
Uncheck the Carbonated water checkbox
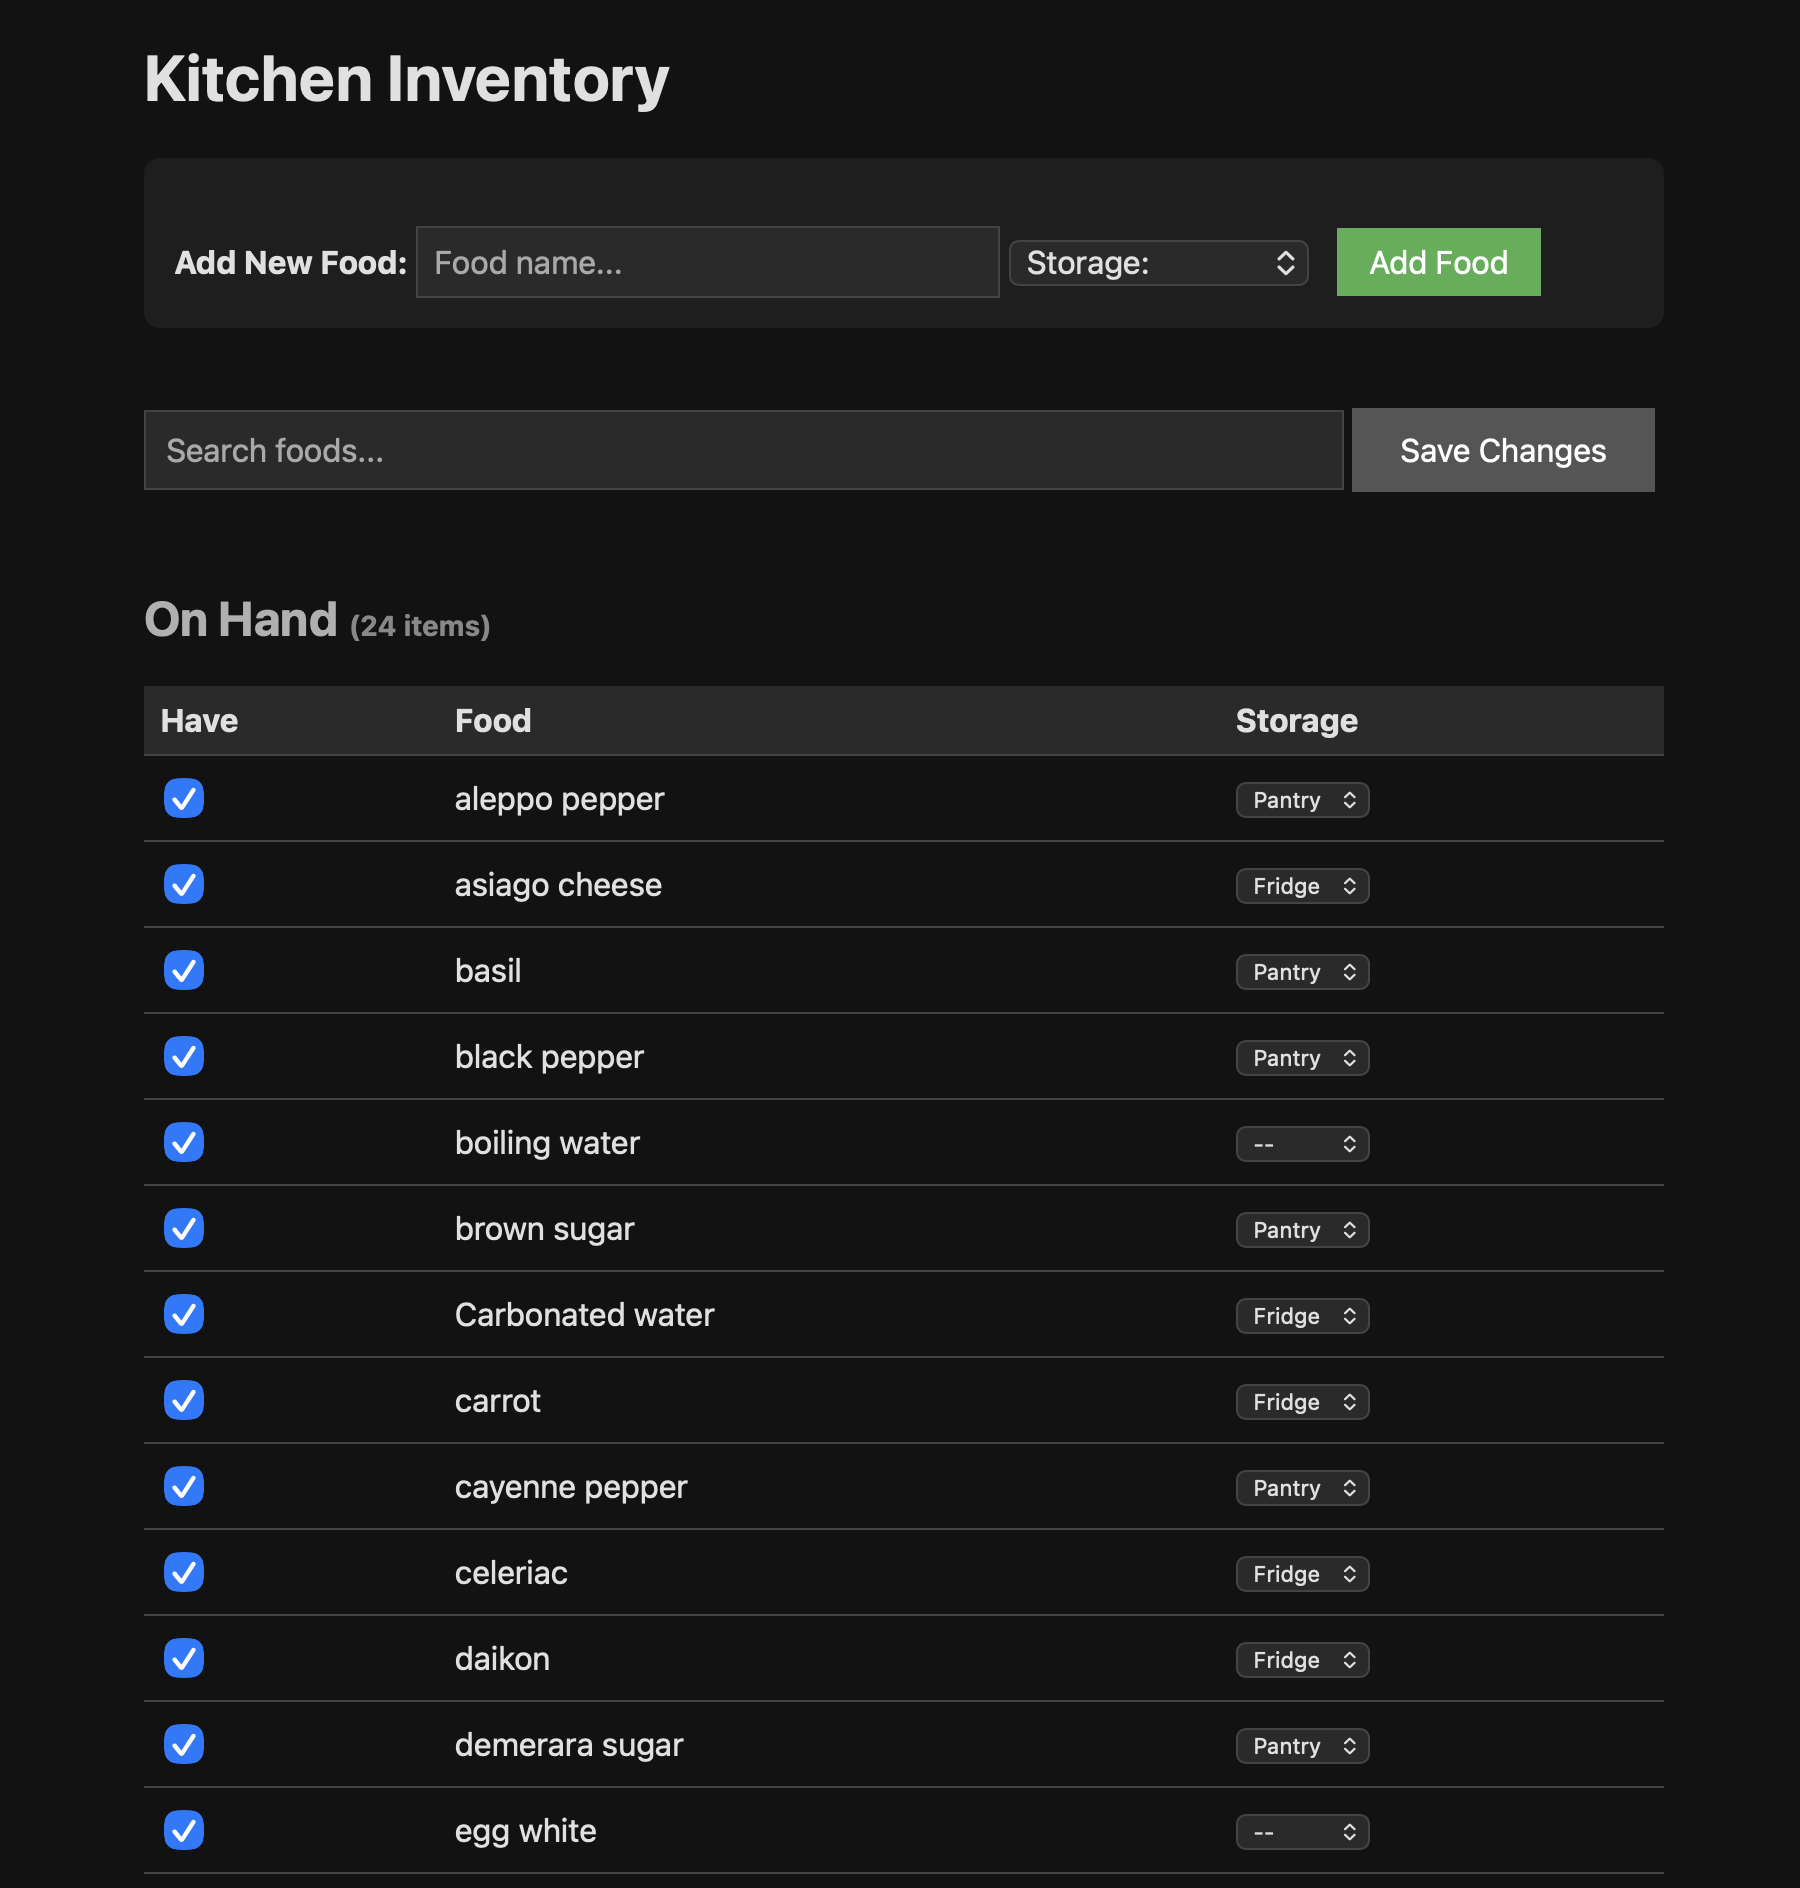183,1315
